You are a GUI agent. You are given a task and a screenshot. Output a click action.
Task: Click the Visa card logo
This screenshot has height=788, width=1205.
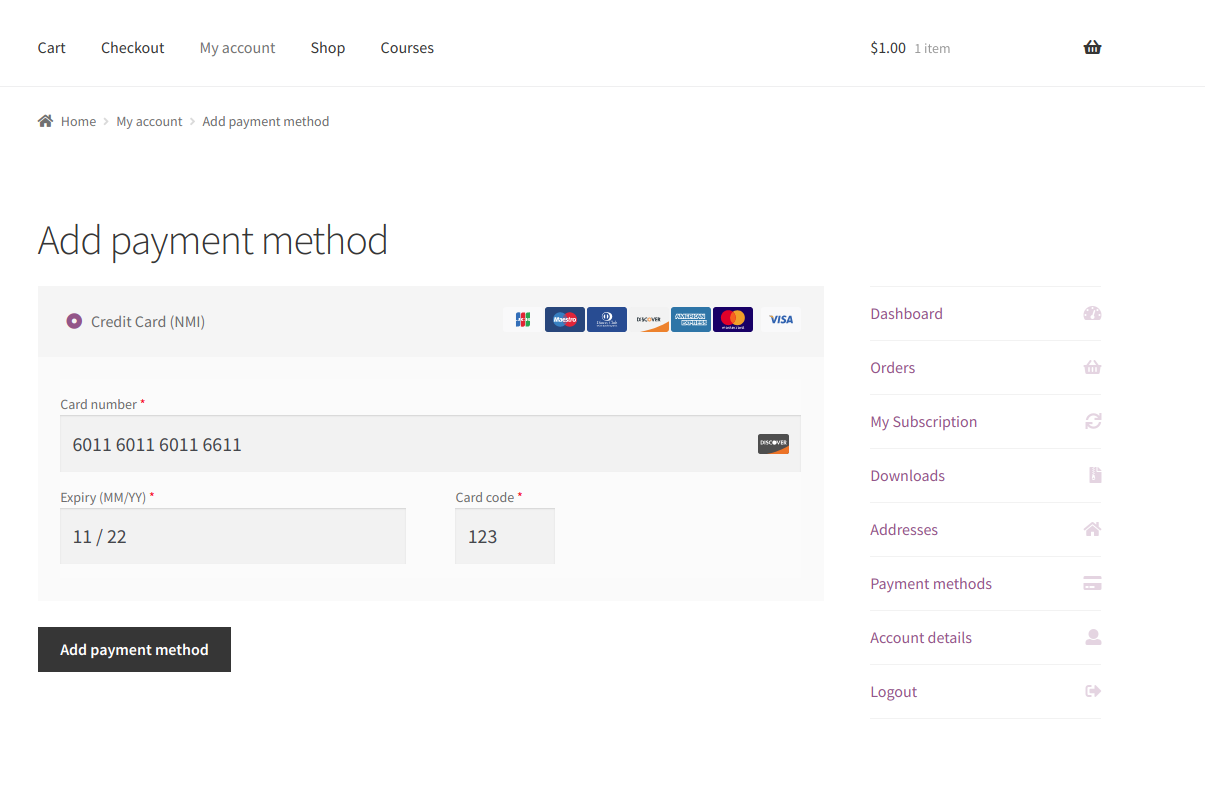[x=780, y=320]
